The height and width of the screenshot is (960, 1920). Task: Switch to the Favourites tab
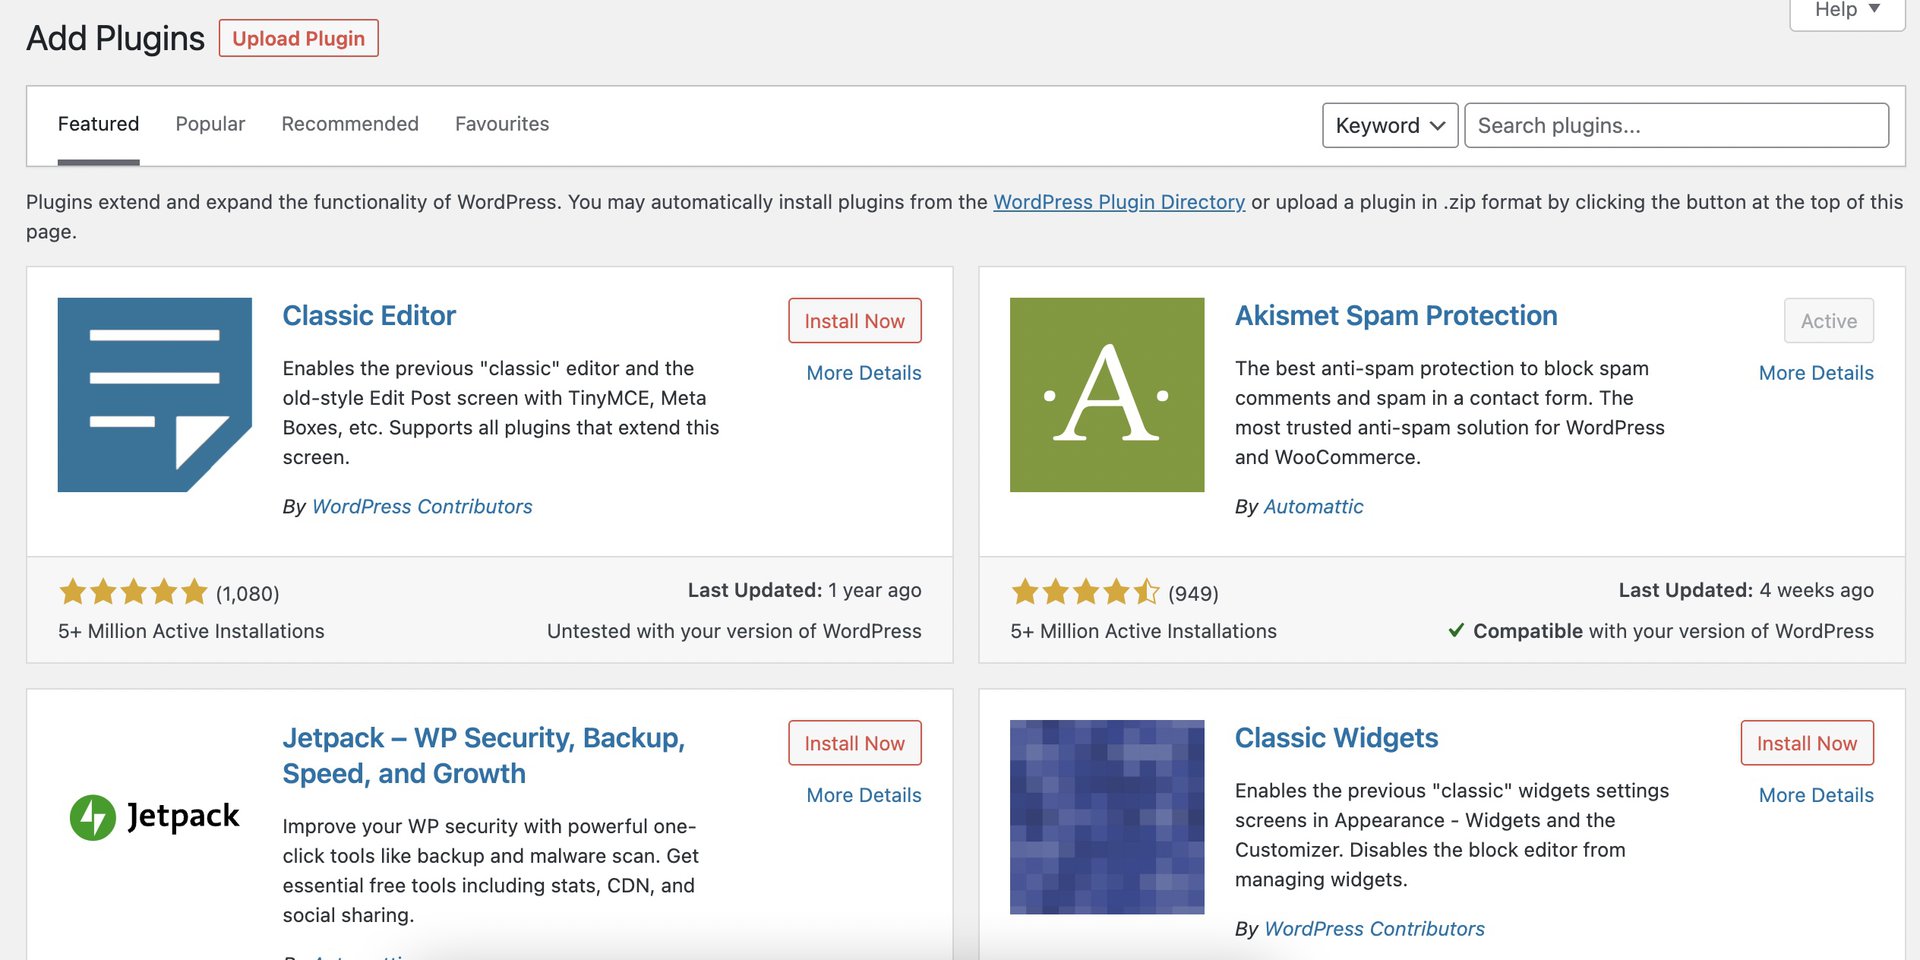[502, 124]
